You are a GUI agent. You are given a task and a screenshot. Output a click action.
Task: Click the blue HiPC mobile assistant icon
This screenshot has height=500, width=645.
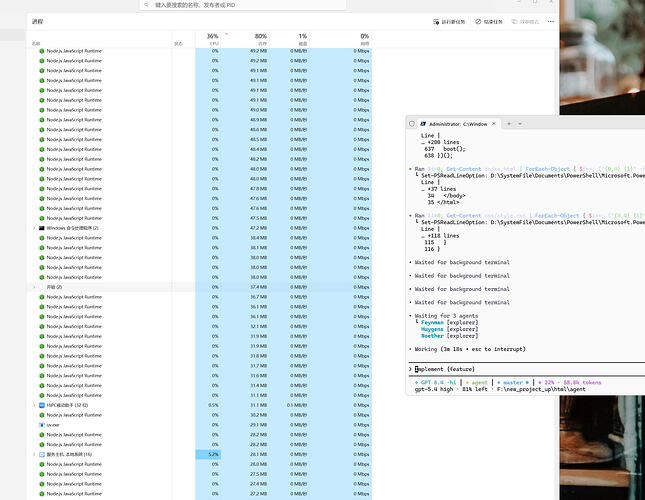(42, 405)
